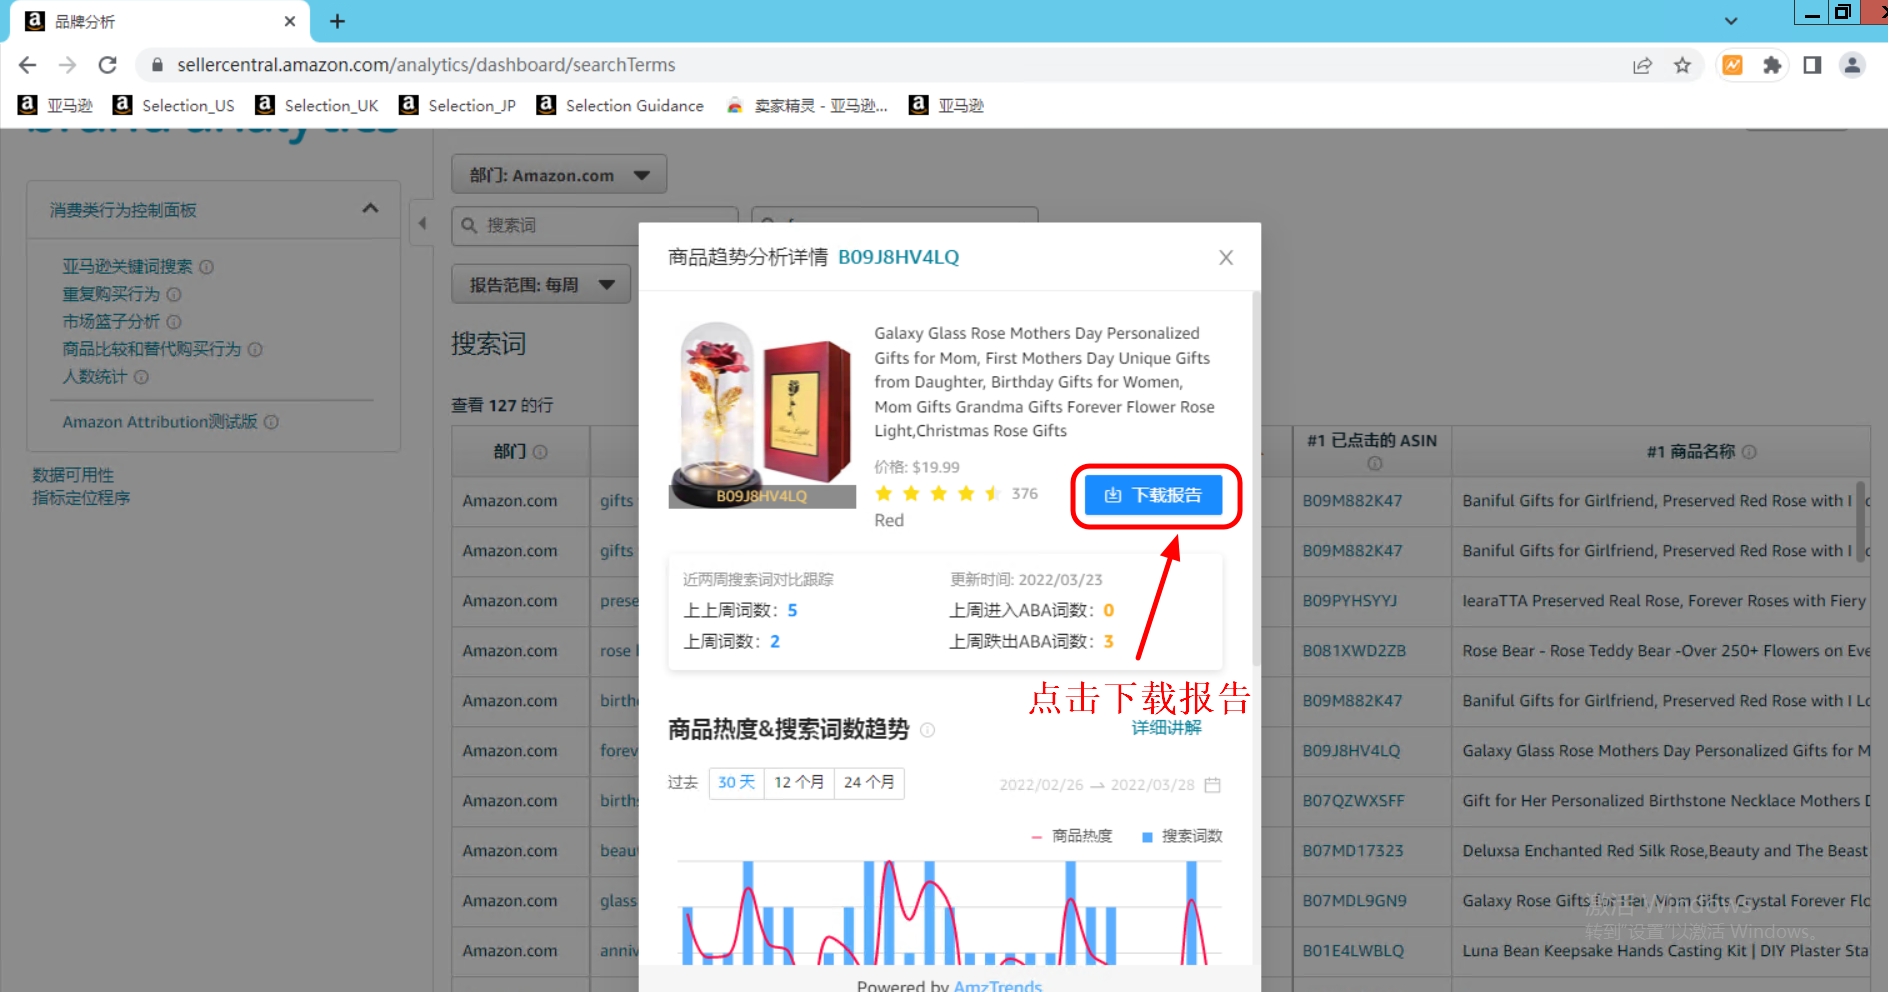Image resolution: width=1889 pixels, height=992 pixels.
Task: Switch chart range to 12个月
Action: tap(799, 783)
